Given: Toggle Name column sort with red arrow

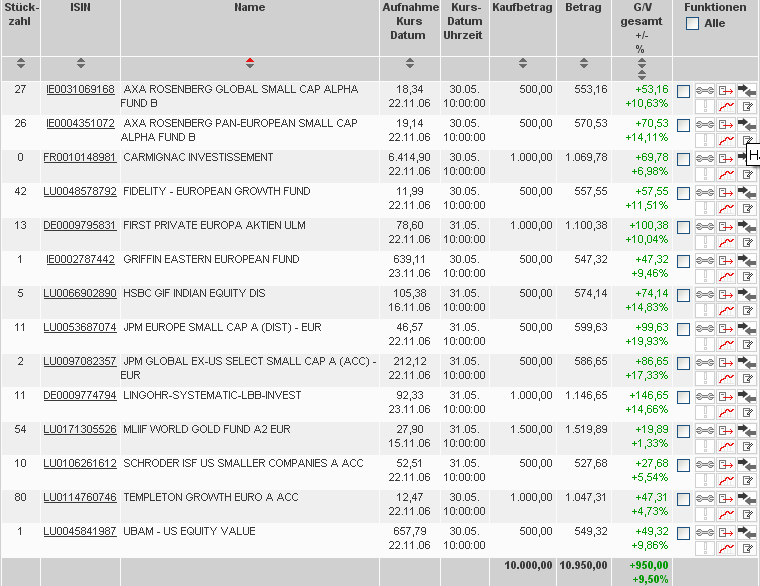Looking at the screenshot, I should (x=250, y=63).
